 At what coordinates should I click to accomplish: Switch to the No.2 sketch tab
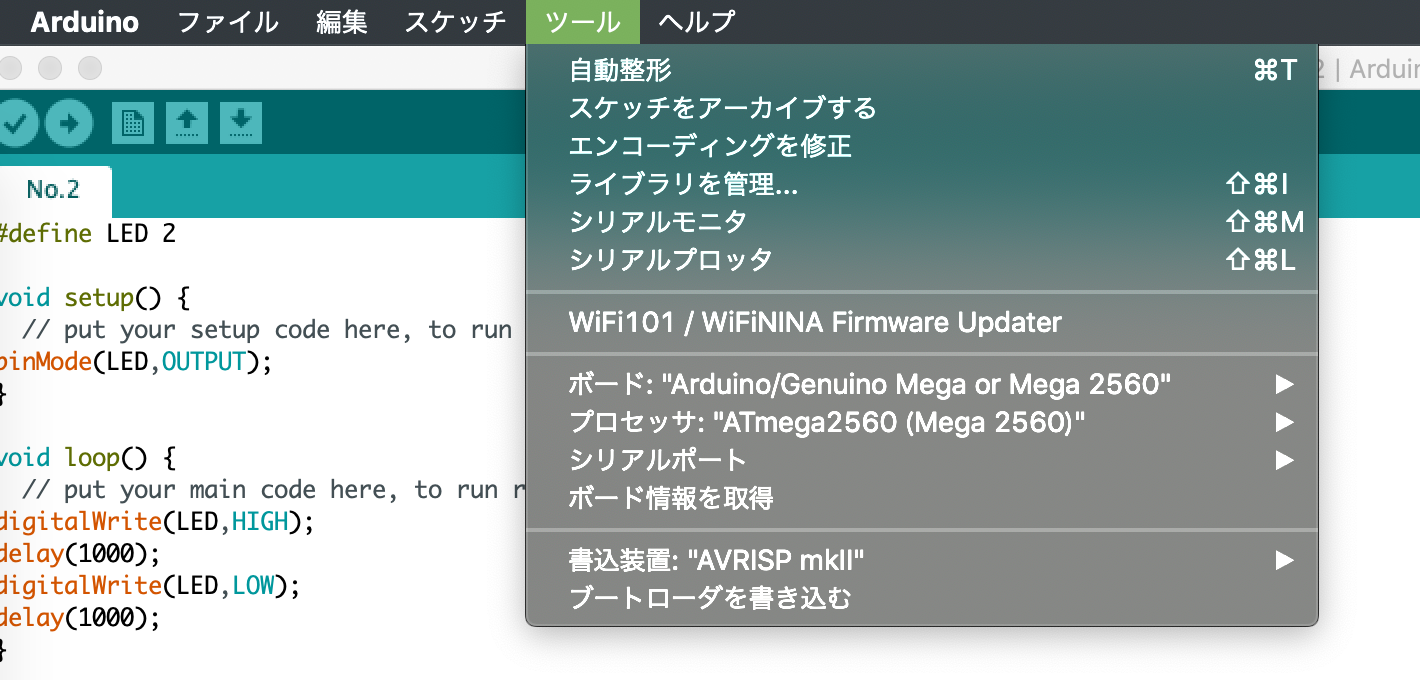(50, 190)
